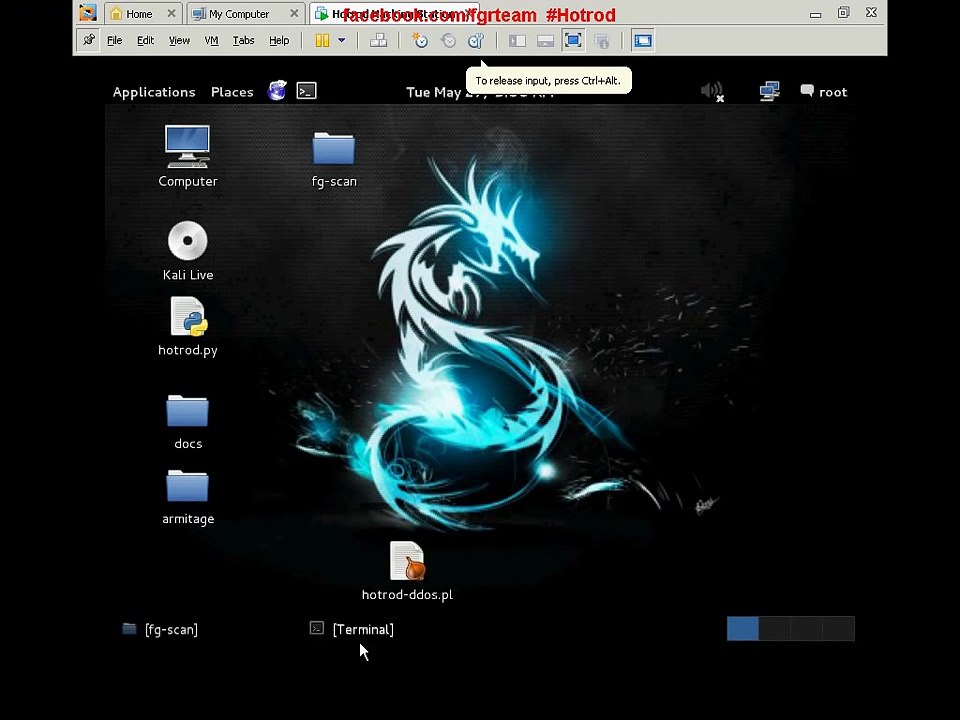Select the third workspace in switcher
960x720 pixels.
point(806,629)
